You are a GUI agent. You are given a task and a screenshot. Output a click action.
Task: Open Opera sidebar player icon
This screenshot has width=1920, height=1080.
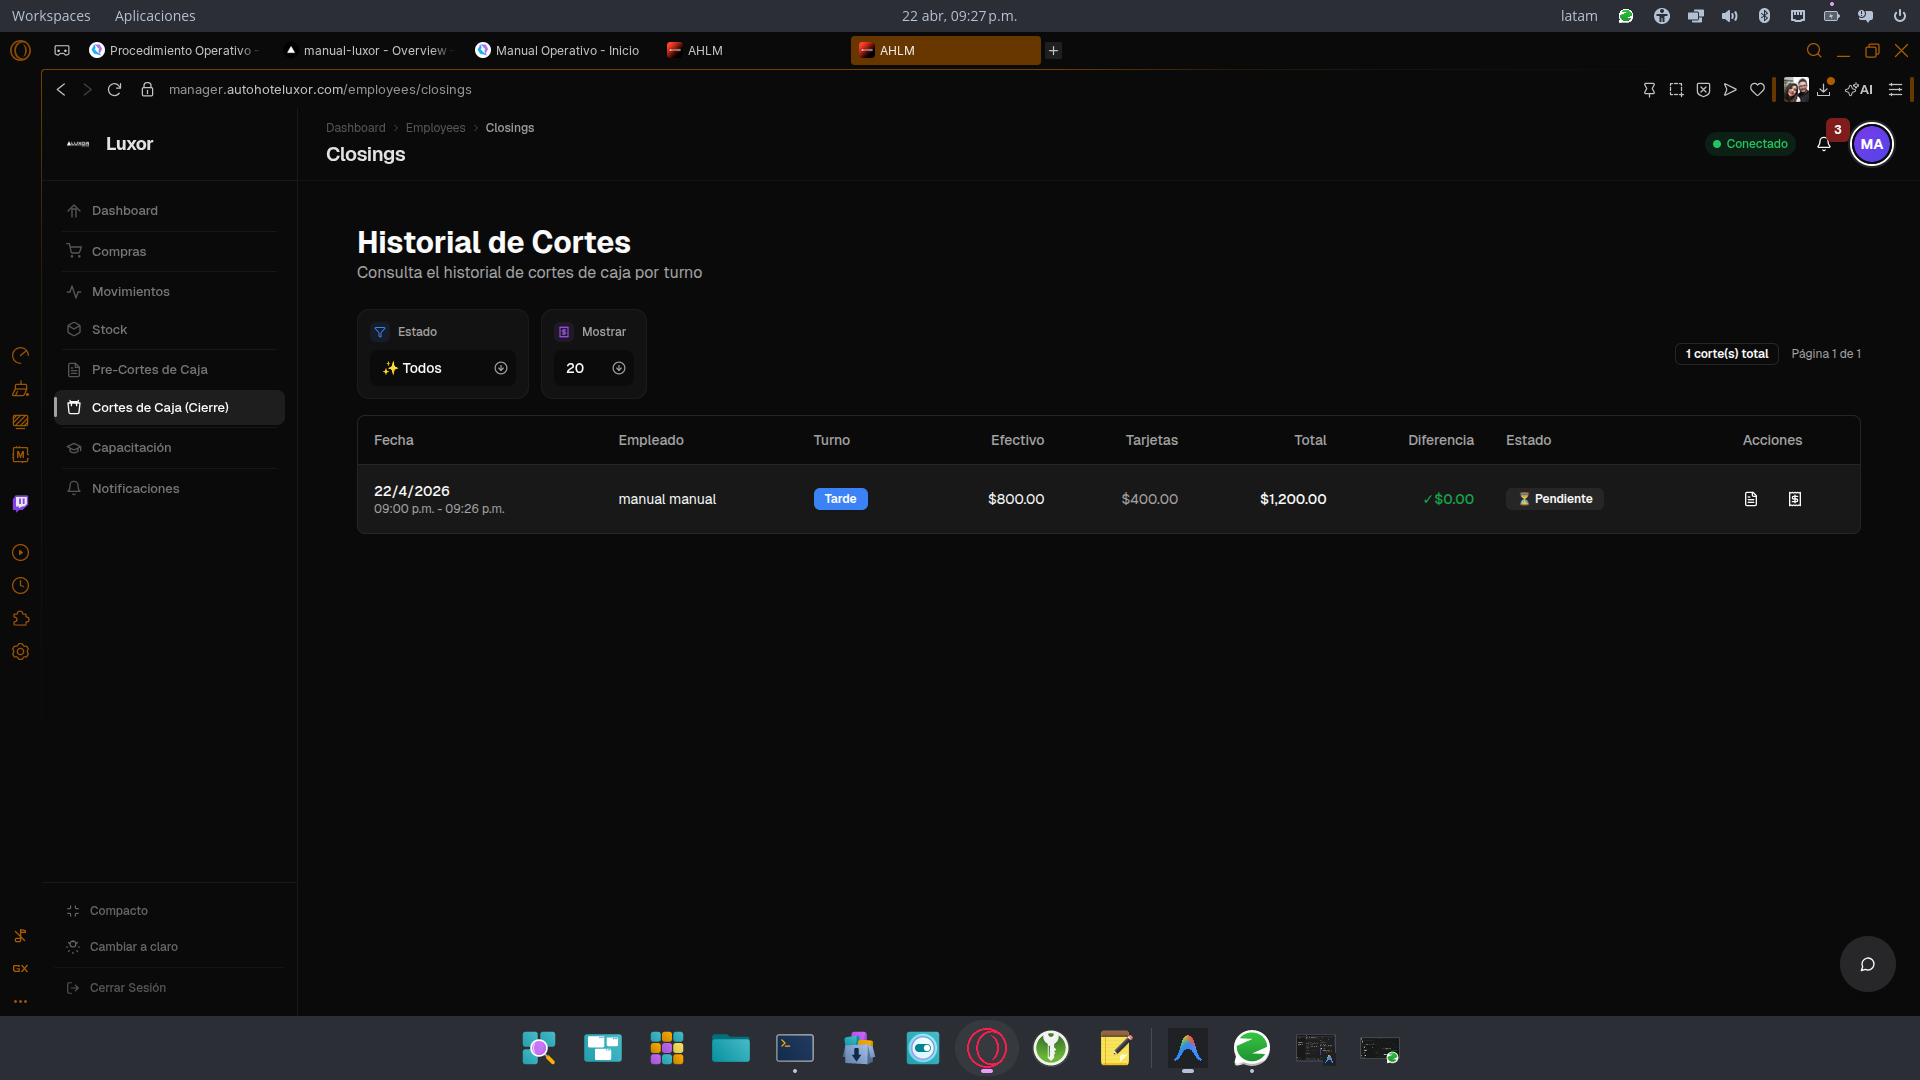[x=20, y=553]
